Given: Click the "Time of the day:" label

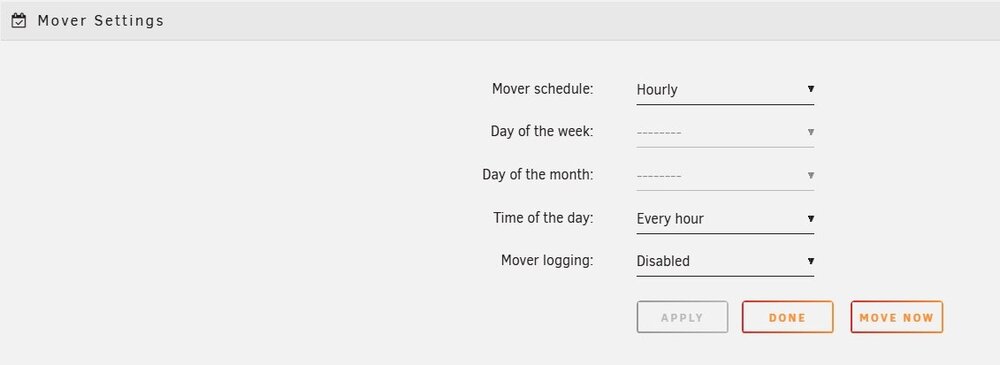Looking at the screenshot, I should point(543,218).
